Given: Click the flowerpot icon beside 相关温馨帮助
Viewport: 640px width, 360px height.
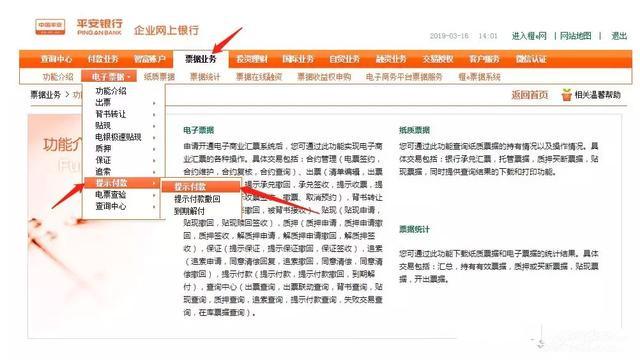Looking at the screenshot, I should tap(566, 95).
